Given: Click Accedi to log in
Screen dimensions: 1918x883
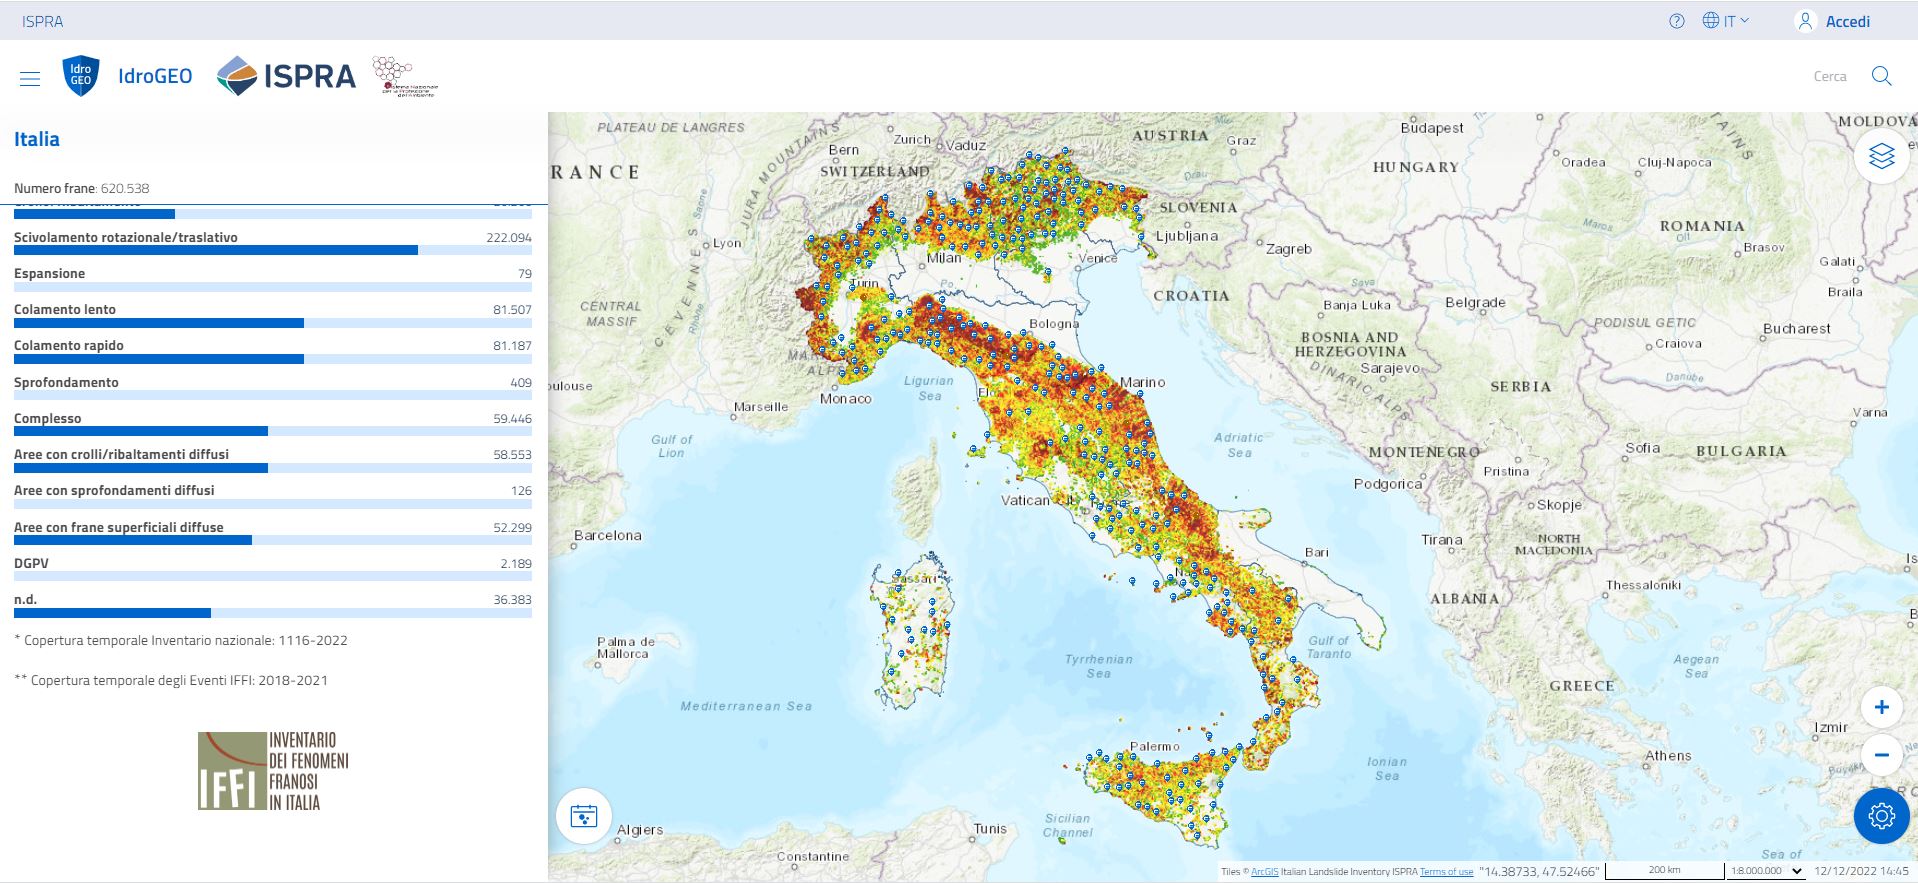Looking at the screenshot, I should coord(1847,21).
